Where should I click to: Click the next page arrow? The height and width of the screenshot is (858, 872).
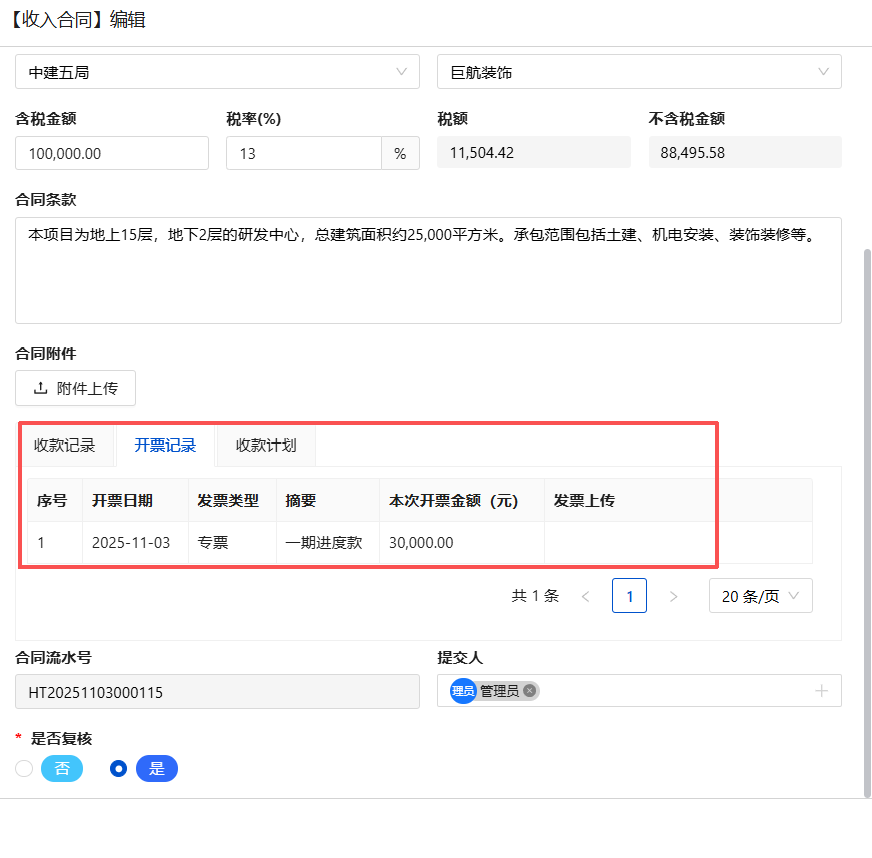point(673,595)
